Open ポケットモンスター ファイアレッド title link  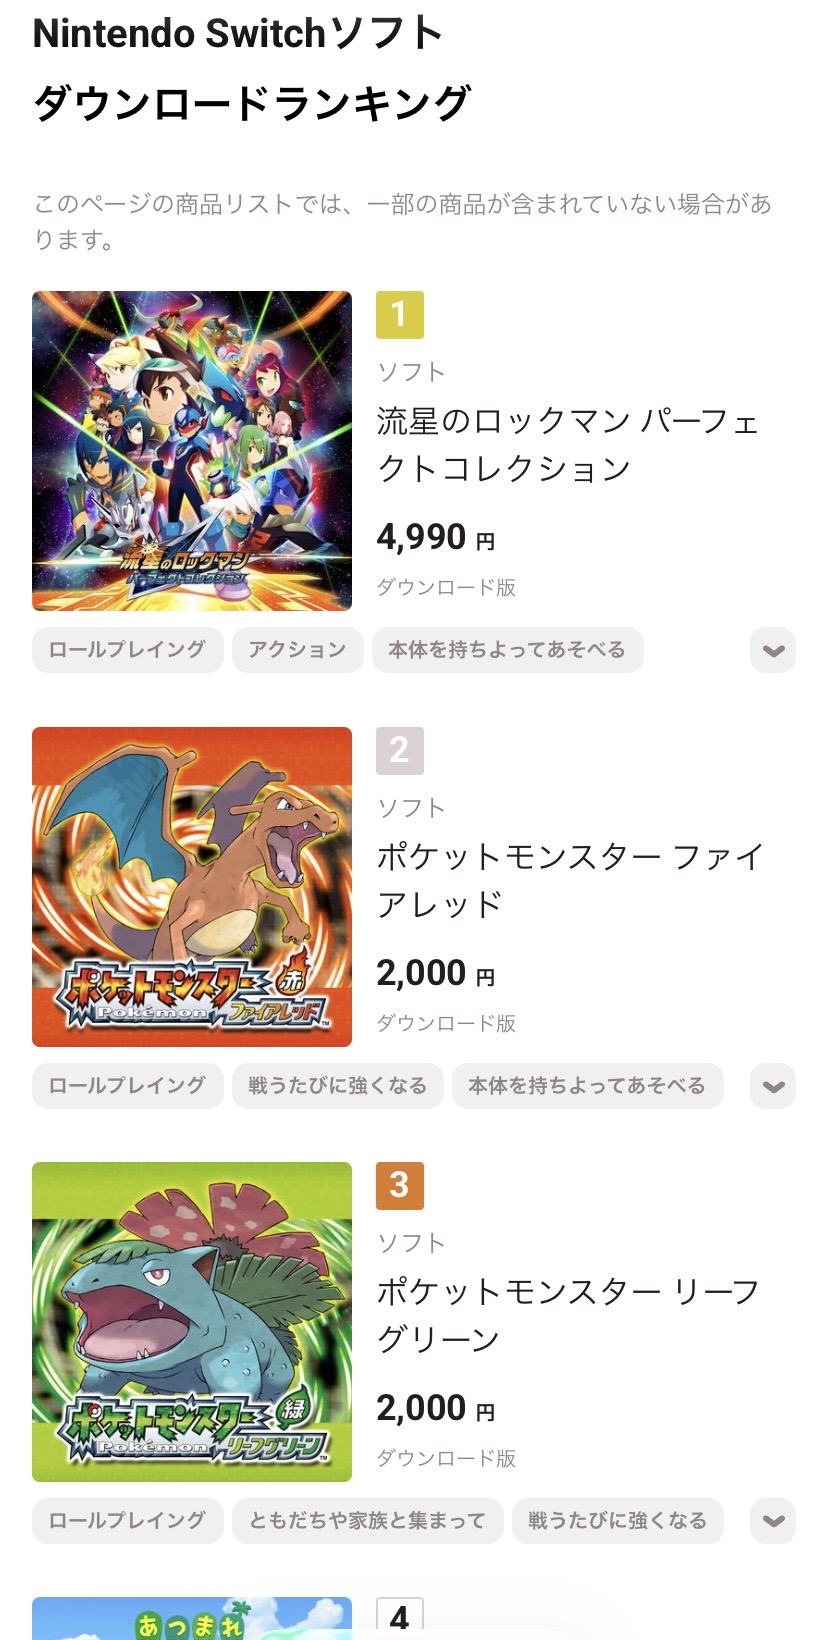[x=570, y=880]
